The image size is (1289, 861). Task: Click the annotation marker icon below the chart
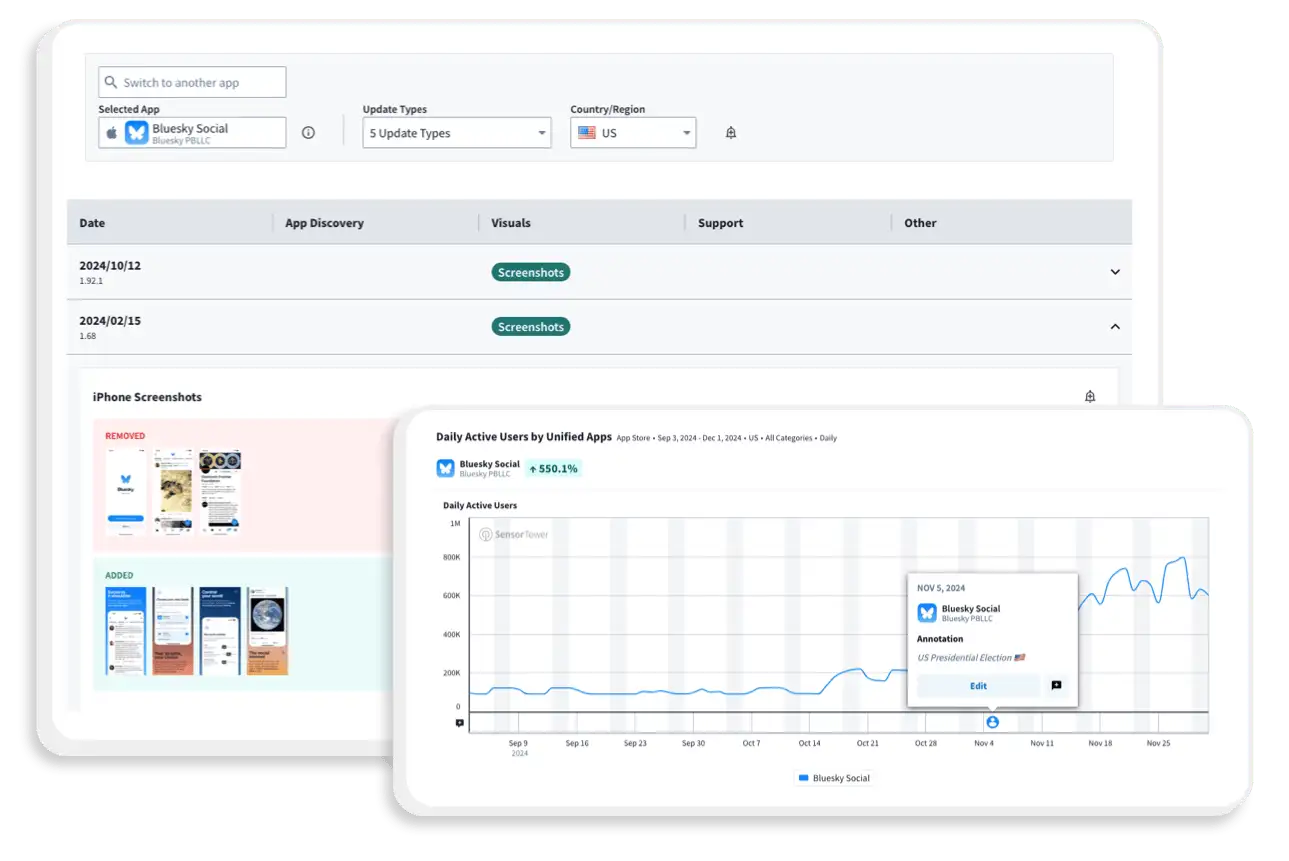[993, 722]
